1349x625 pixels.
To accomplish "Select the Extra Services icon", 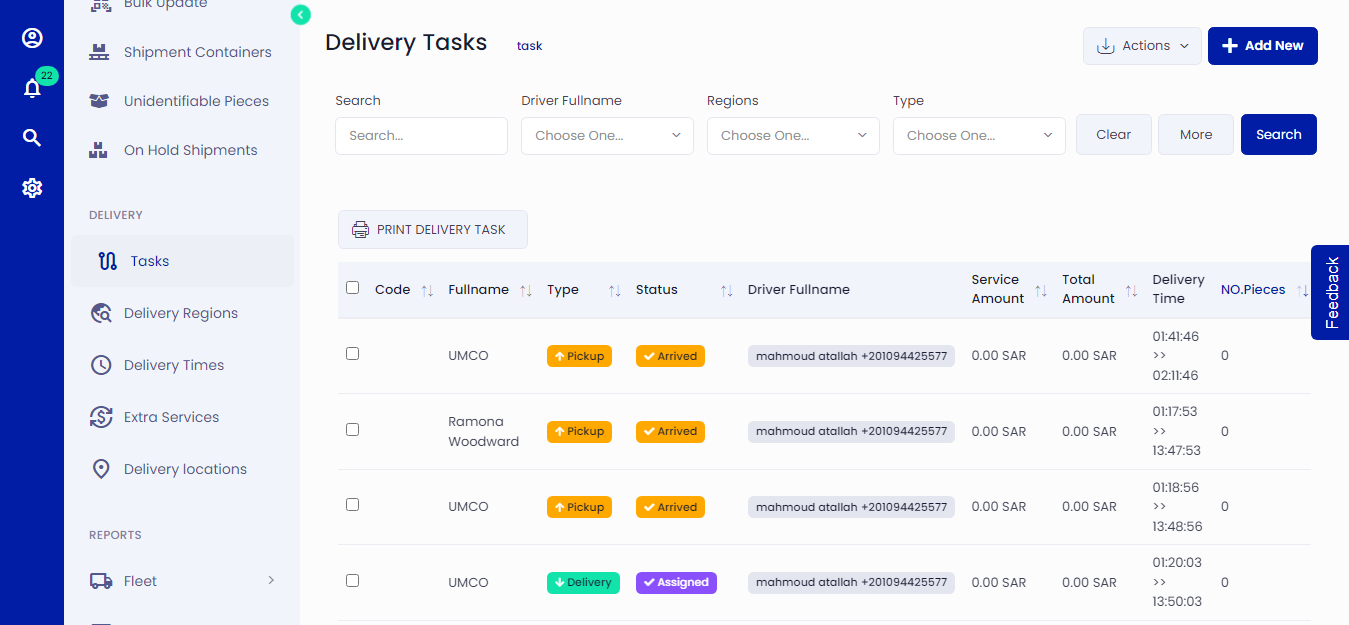I will coord(101,417).
